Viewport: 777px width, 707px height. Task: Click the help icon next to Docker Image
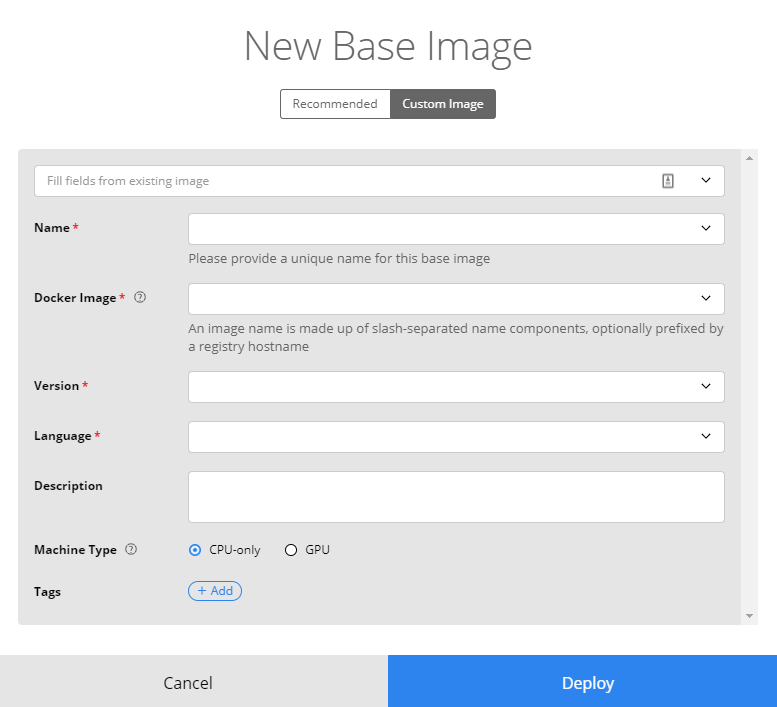pyautogui.click(x=140, y=297)
